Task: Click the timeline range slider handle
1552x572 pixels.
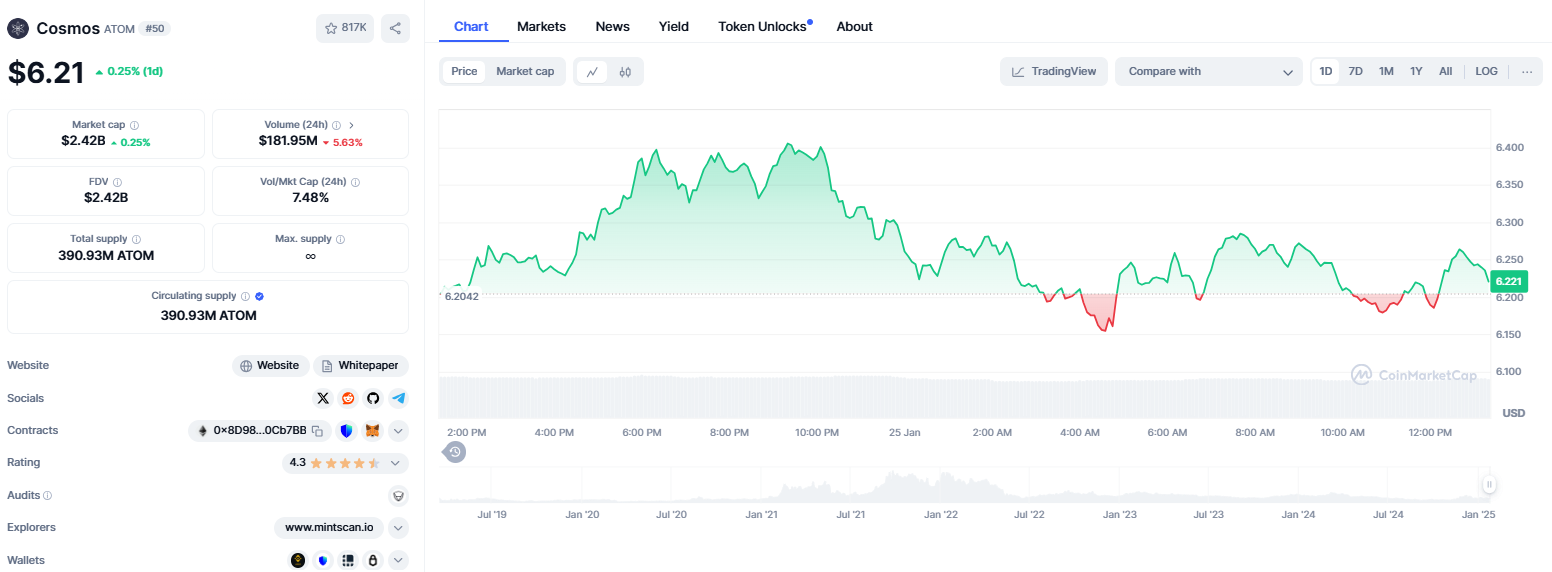Action: coord(1489,485)
